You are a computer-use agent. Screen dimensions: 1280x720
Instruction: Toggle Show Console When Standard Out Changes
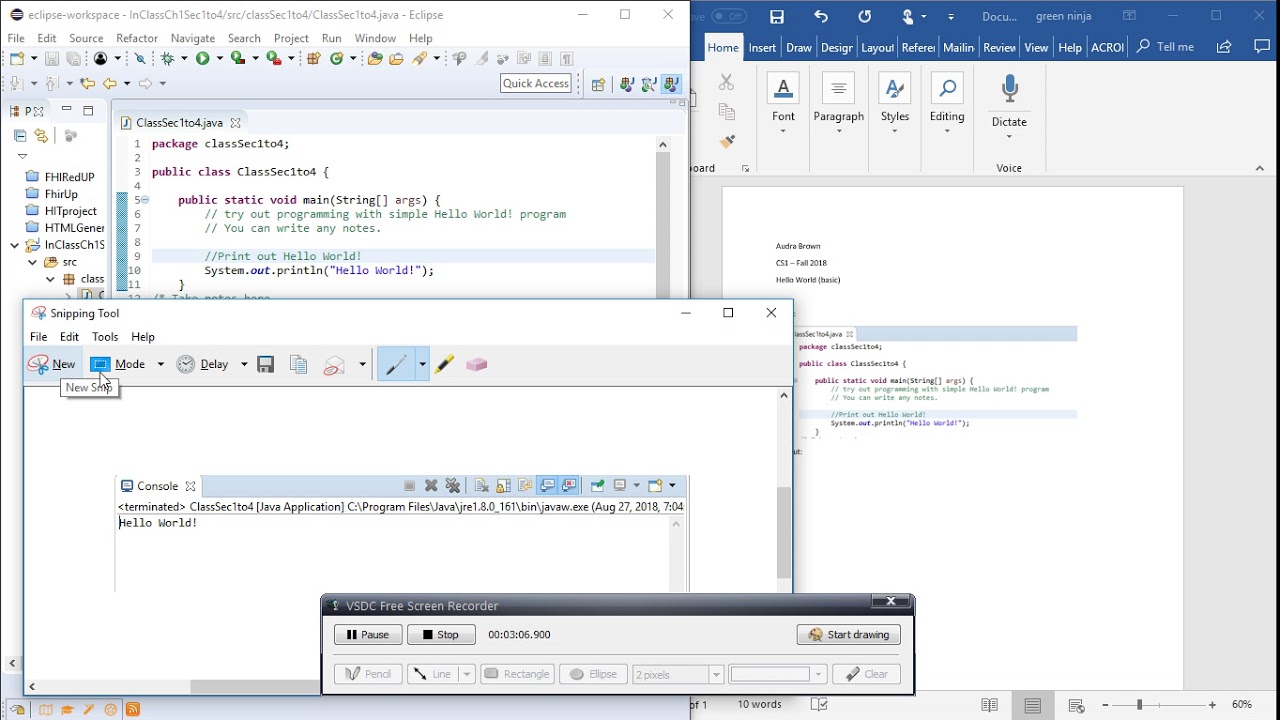pyautogui.click(x=547, y=485)
